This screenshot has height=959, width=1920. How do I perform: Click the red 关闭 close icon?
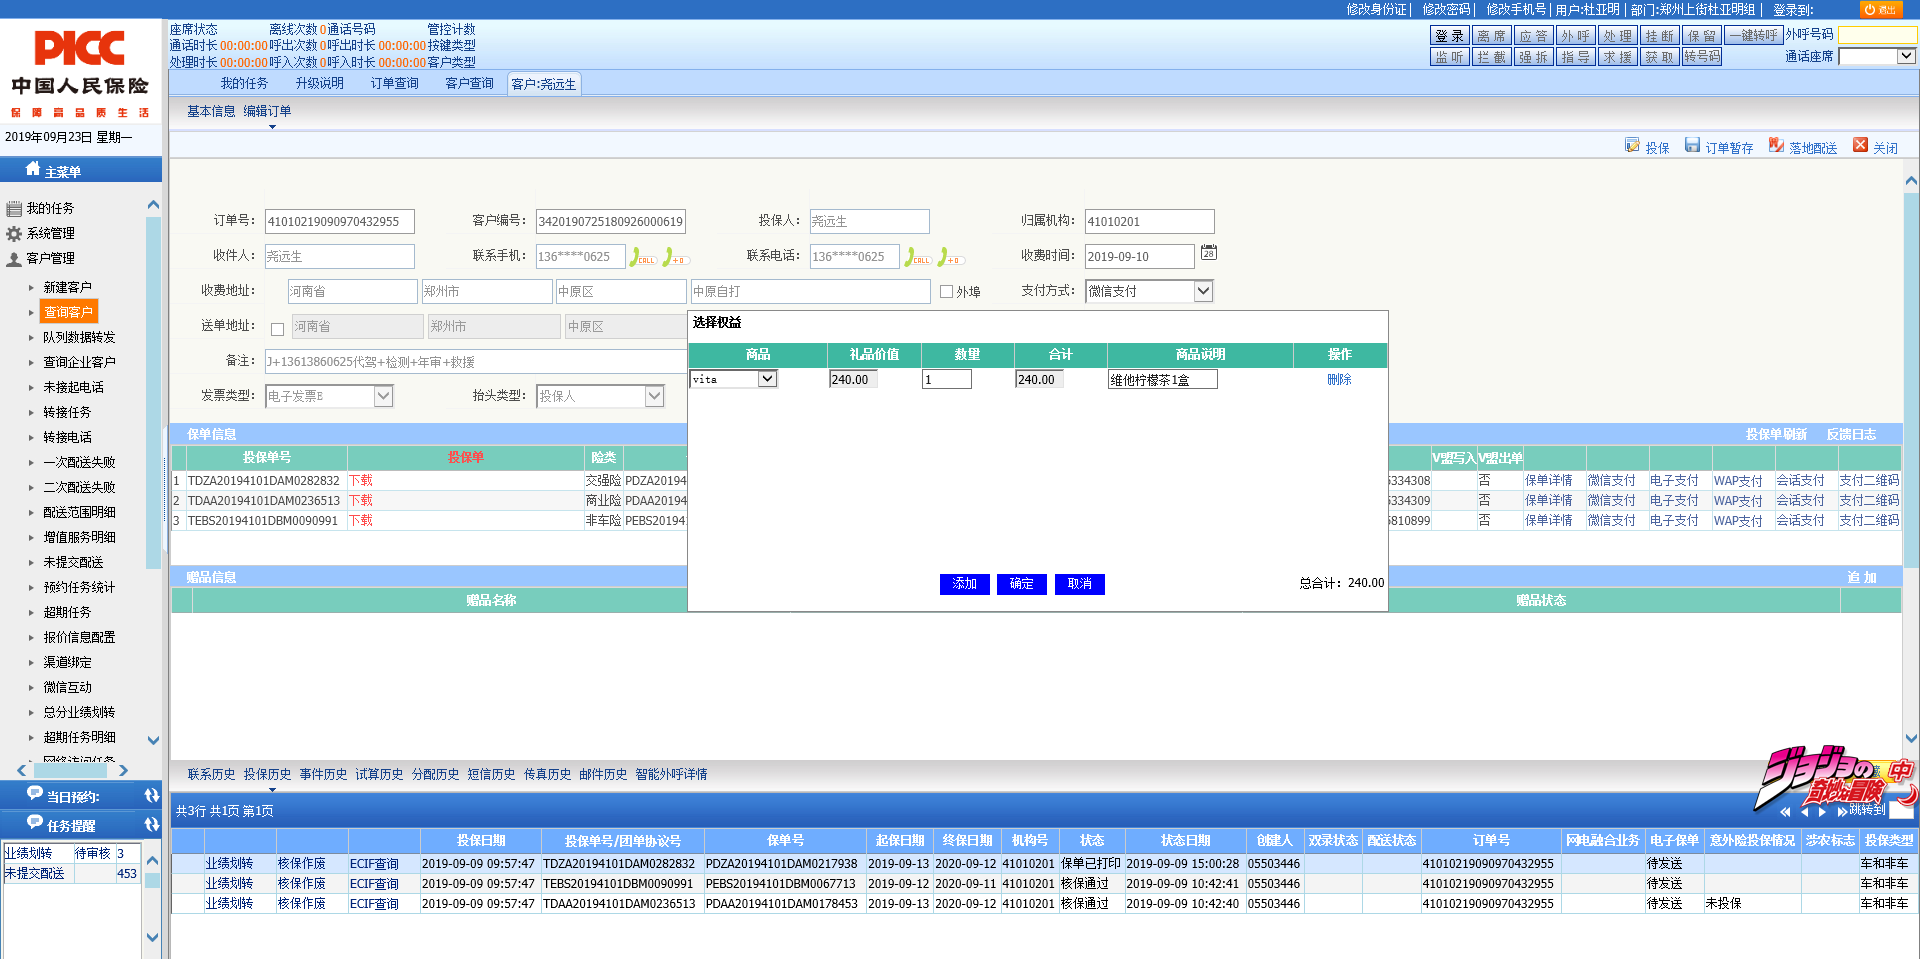pos(1860,146)
